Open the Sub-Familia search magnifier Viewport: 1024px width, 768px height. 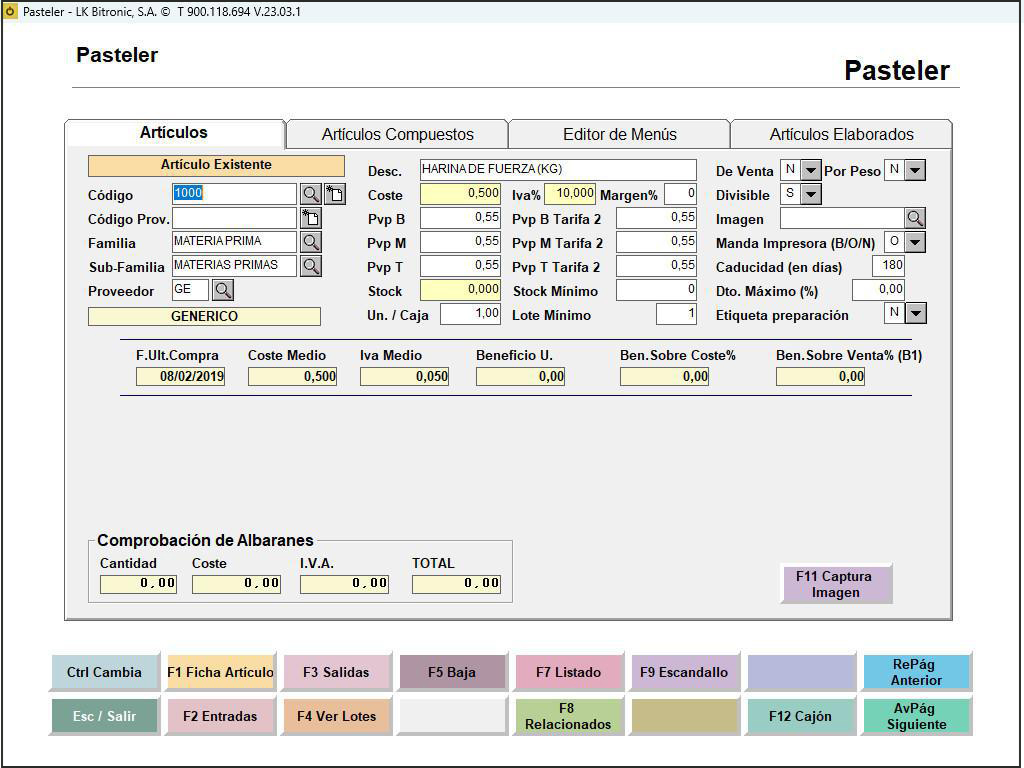311,266
